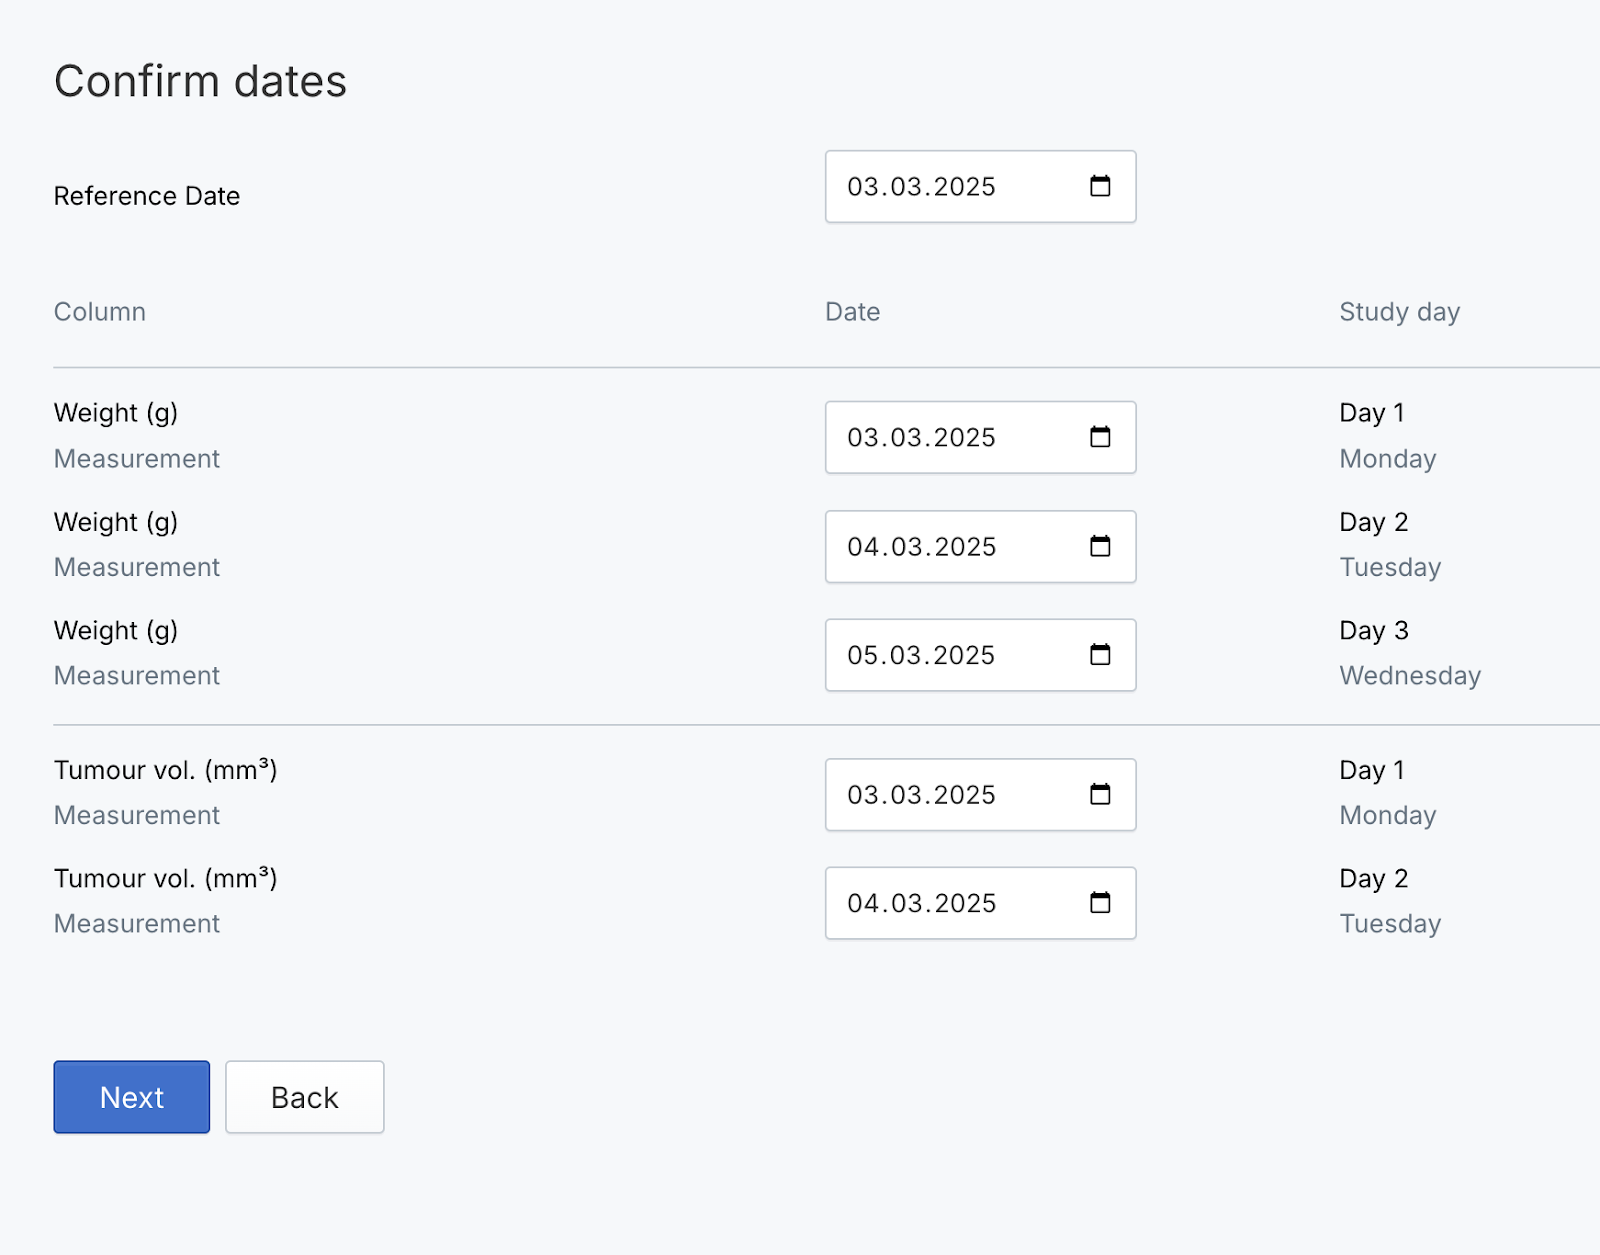Viewport: 1600px width, 1255px height.
Task: Click the Column header label
Action: point(100,312)
